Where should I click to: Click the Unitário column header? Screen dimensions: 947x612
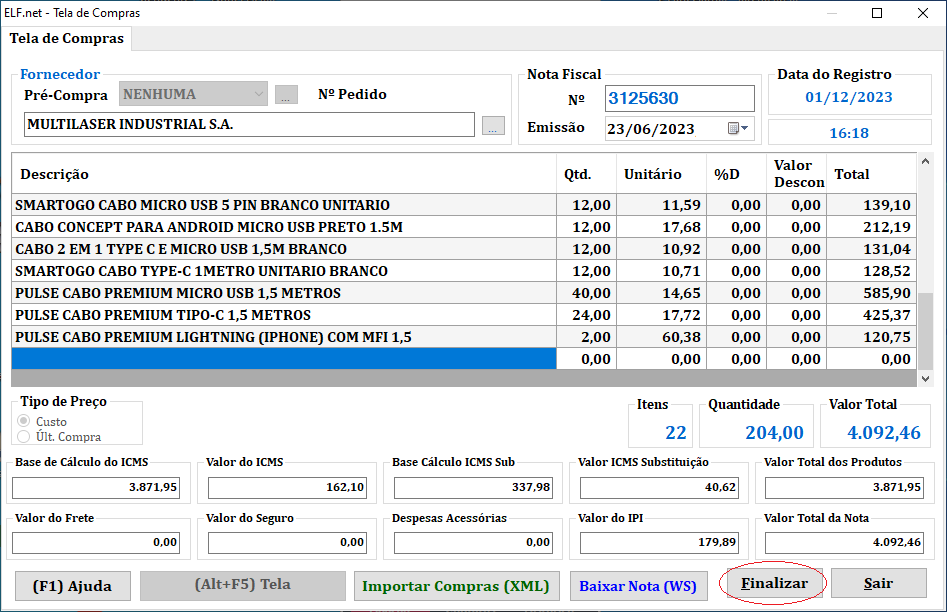click(x=661, y=174)
